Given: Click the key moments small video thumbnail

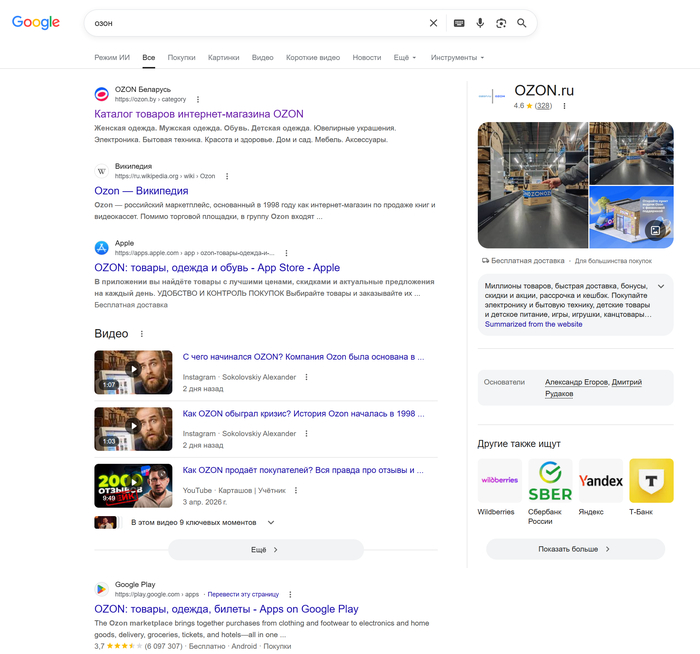Looking at the screenshot, I should point(106,522).
